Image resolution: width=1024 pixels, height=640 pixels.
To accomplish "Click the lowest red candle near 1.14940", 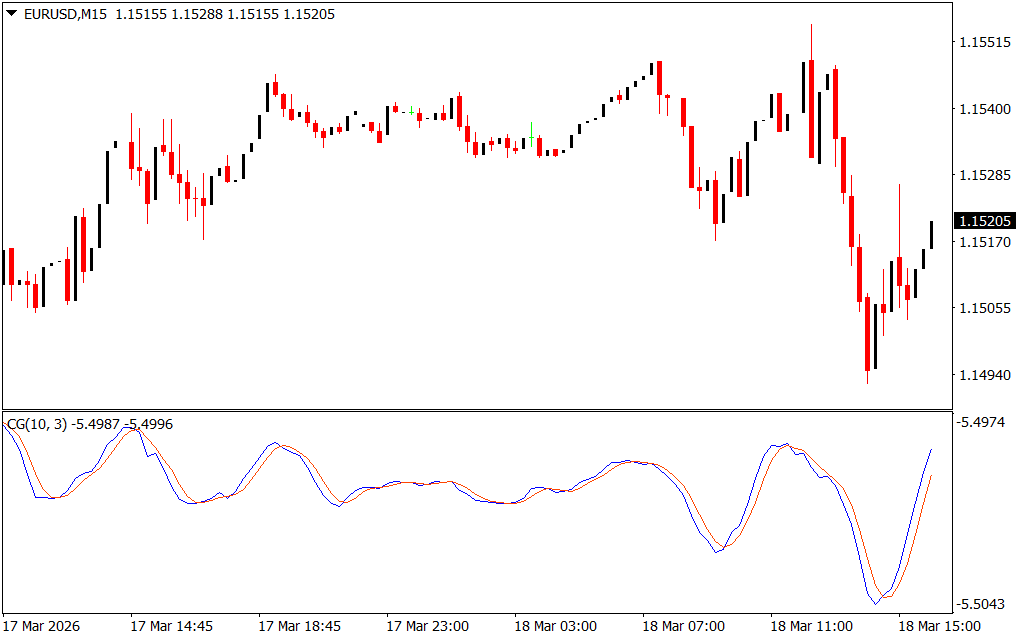I will point(867,335).
